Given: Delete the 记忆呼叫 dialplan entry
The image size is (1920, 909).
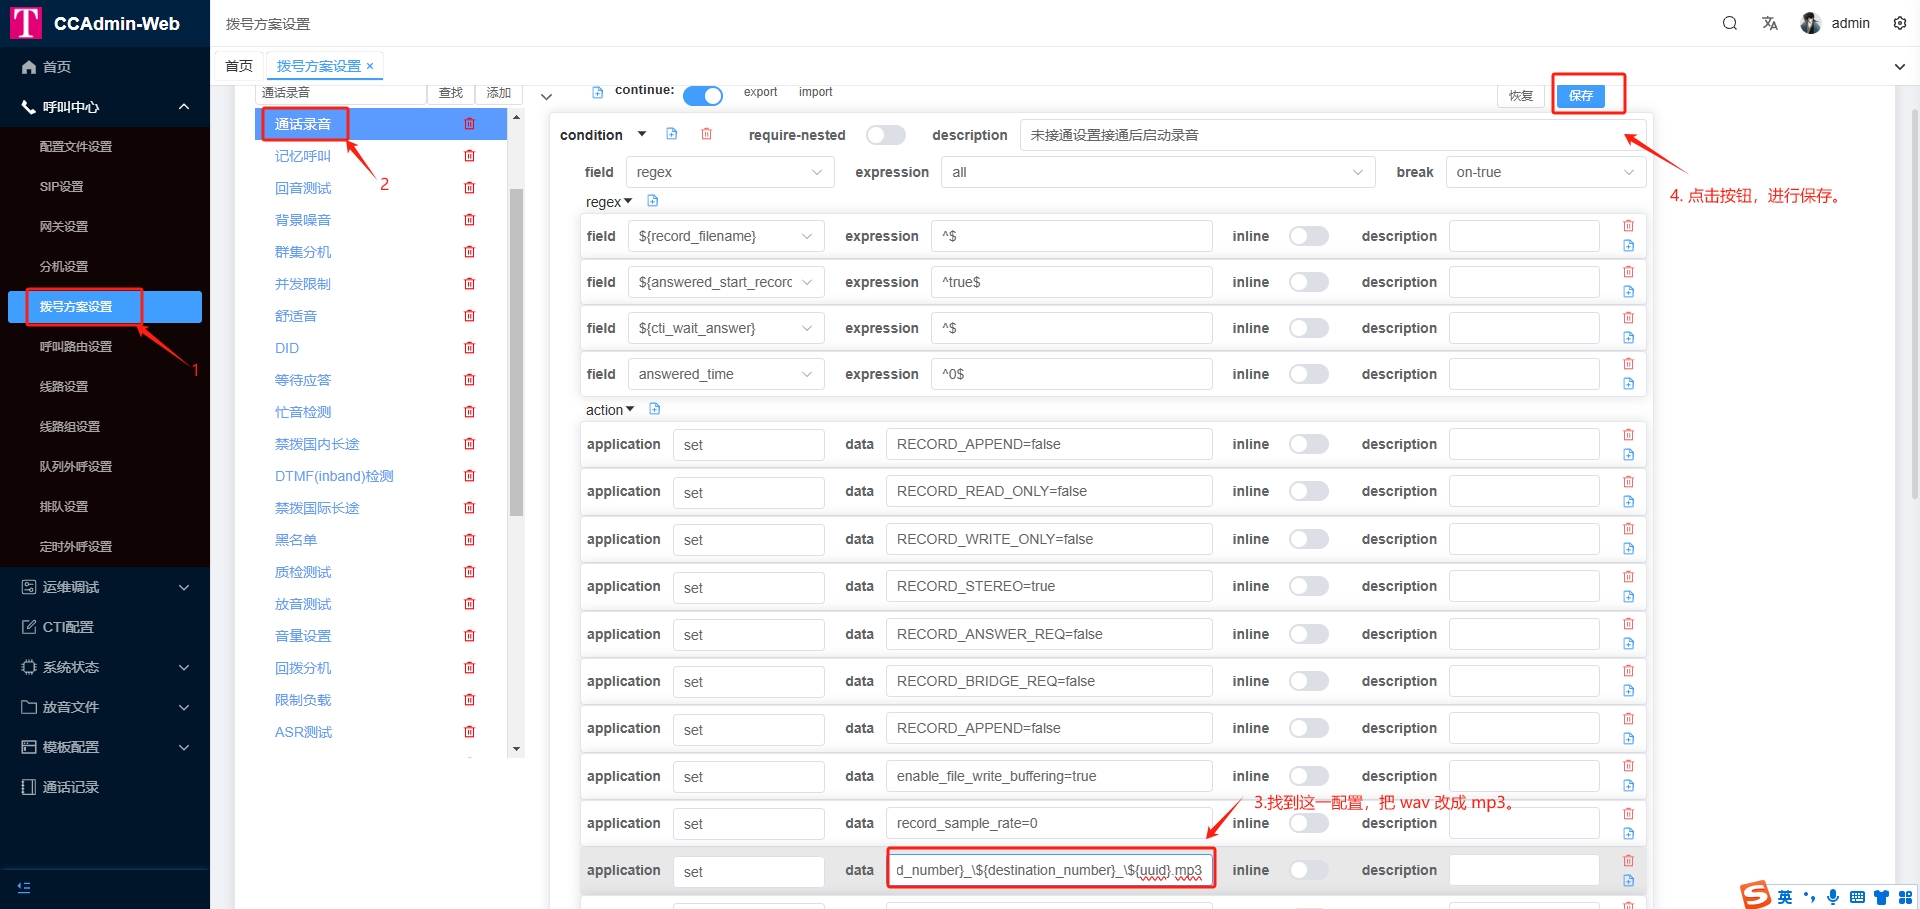Looking at the screenshot, I should (469, 156).
